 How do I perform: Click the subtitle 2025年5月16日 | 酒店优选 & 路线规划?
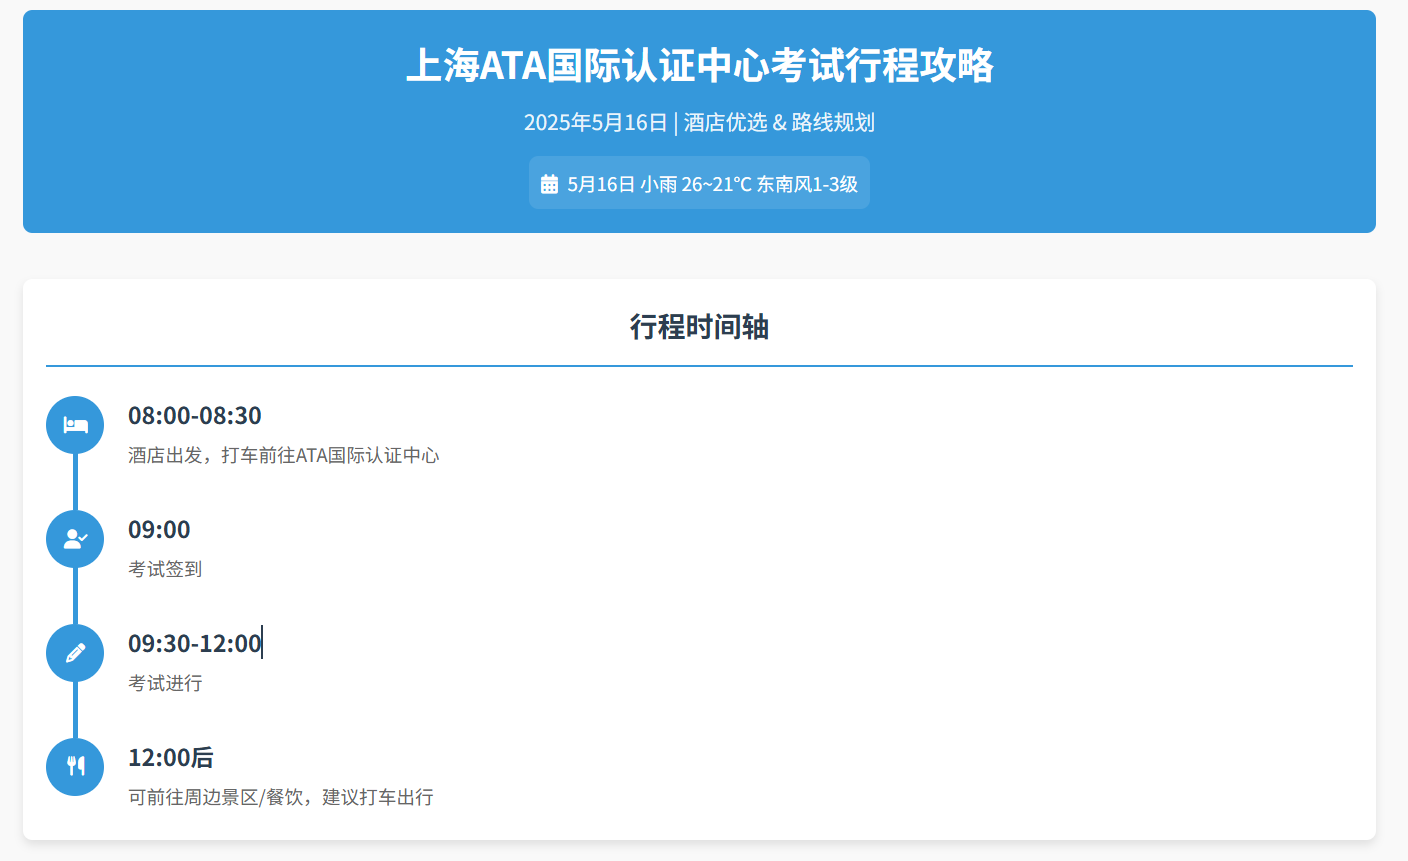pos(699,122)
